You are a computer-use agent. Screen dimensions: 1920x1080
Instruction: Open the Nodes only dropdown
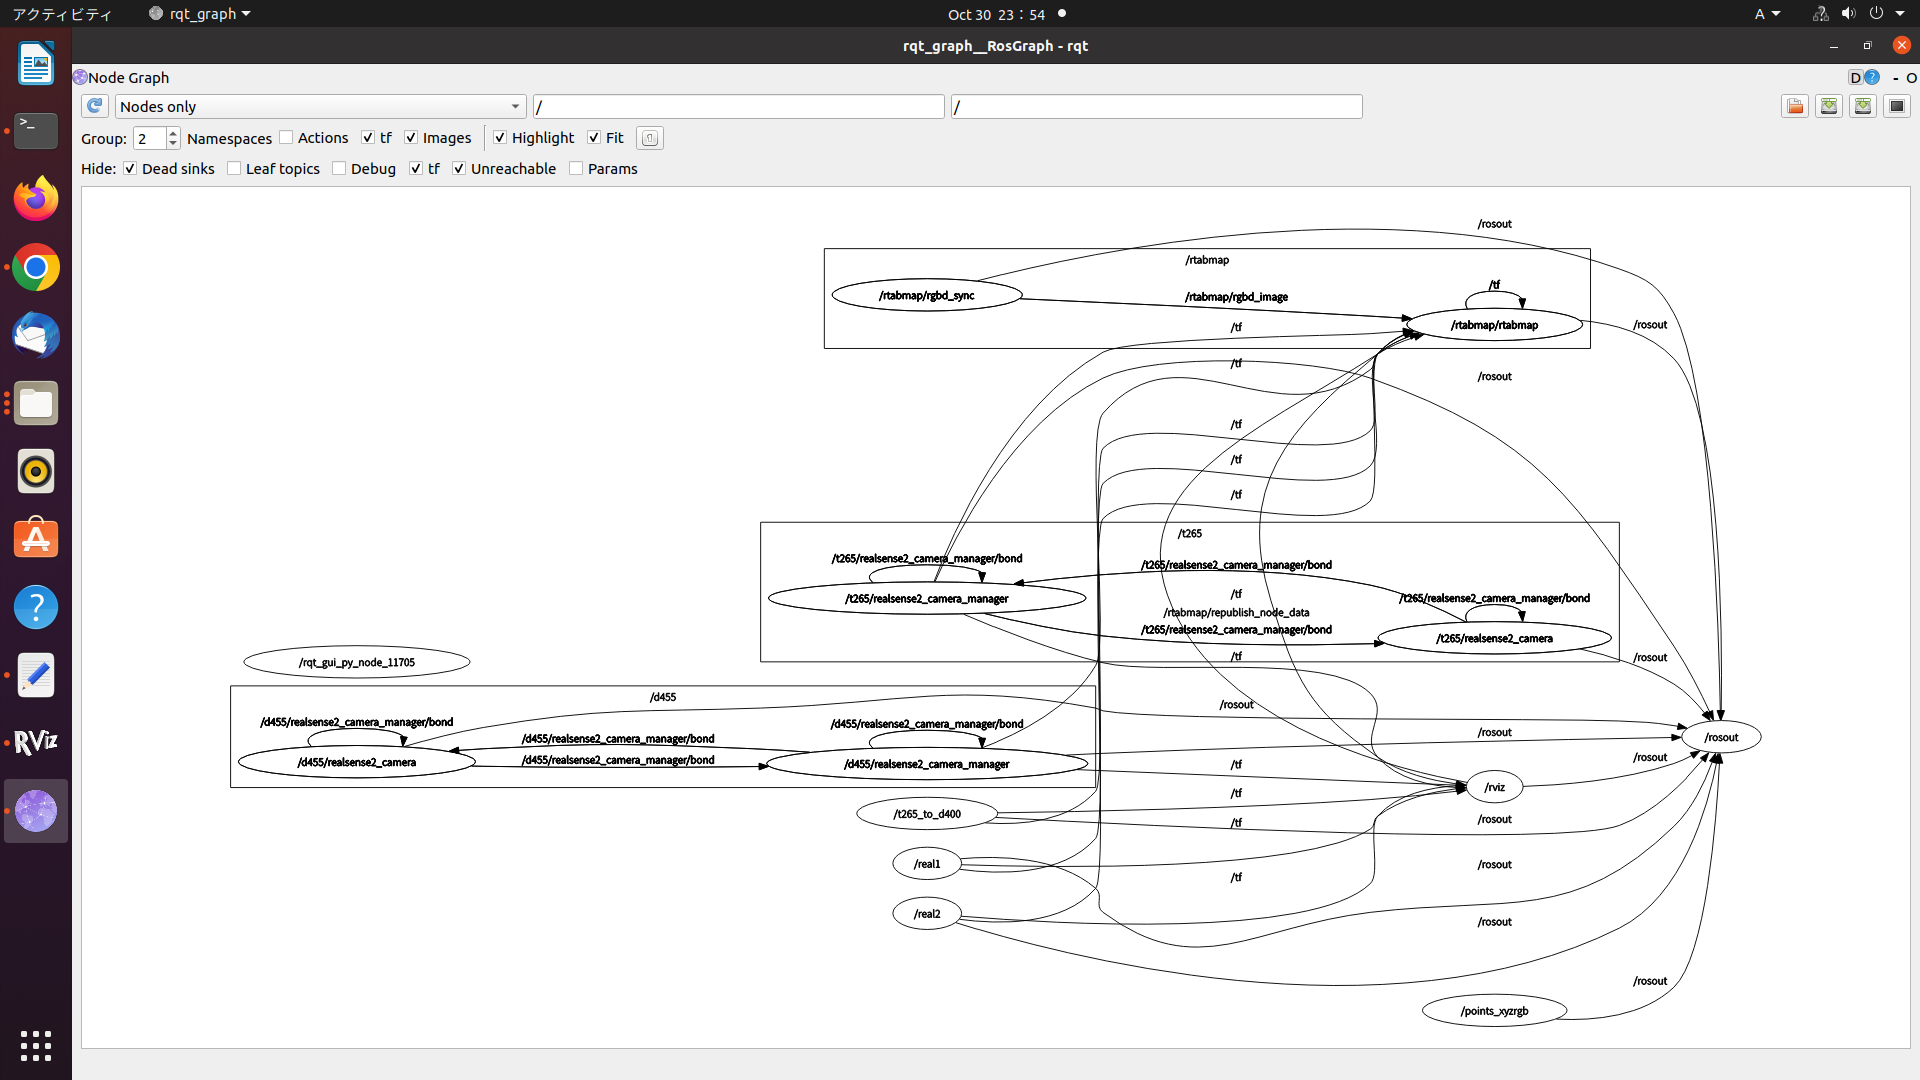[320, 106]
